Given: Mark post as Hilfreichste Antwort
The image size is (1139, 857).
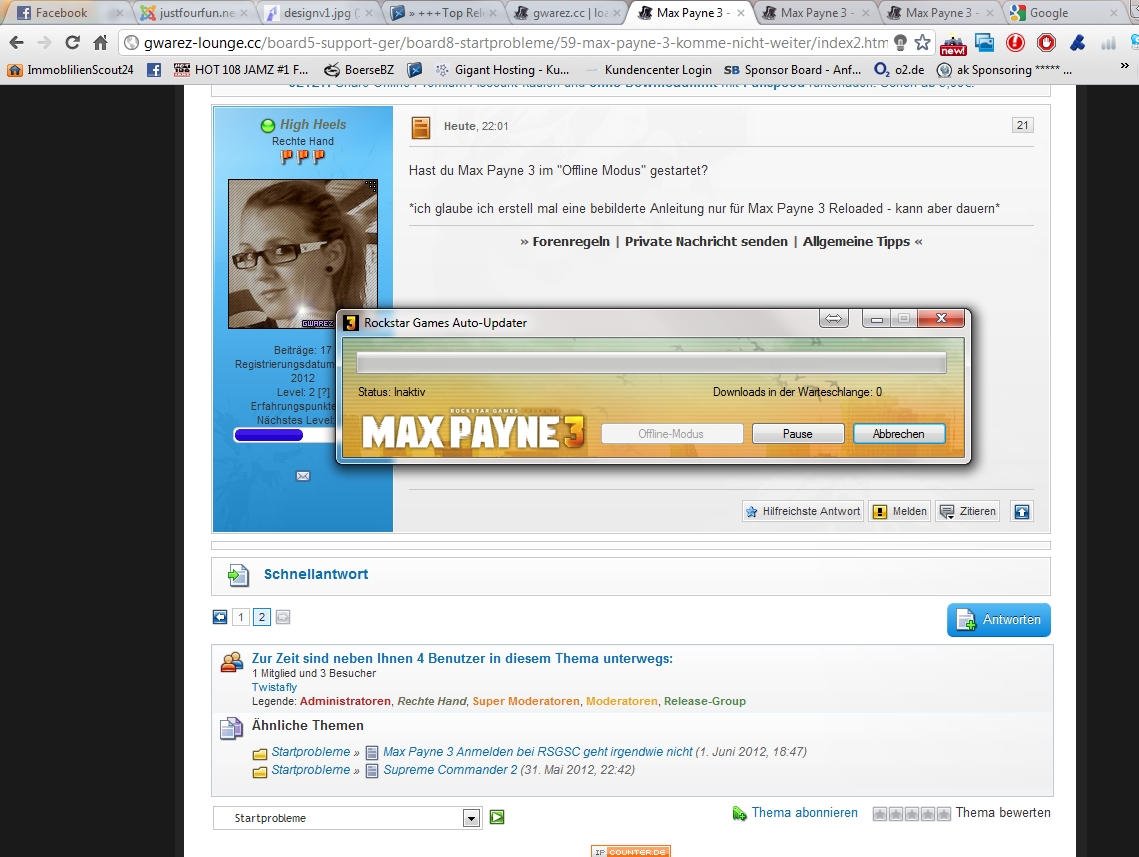Looking at the screenshot, I should [x=802, y=511].
